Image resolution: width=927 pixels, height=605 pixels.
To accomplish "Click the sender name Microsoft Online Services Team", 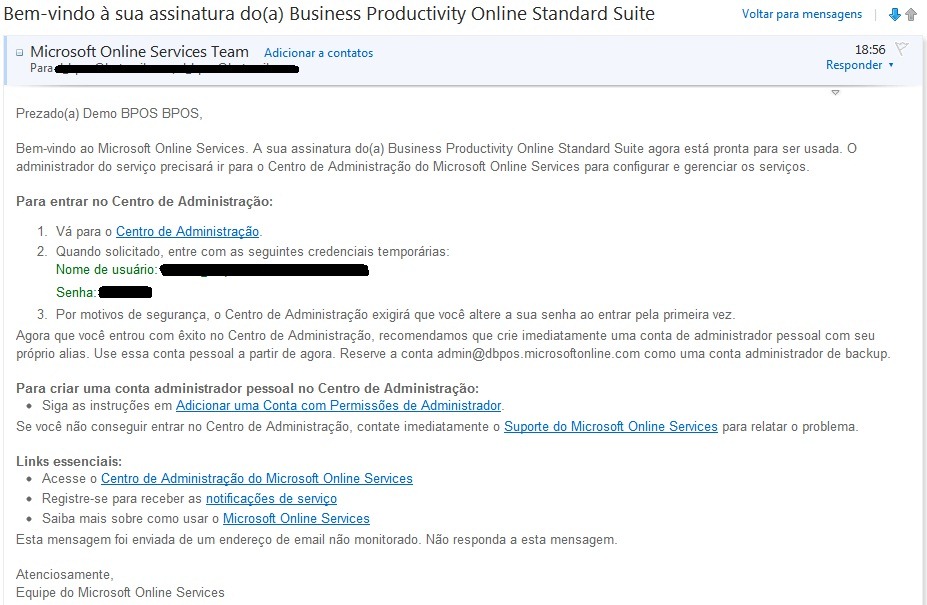I will [139, 51].
